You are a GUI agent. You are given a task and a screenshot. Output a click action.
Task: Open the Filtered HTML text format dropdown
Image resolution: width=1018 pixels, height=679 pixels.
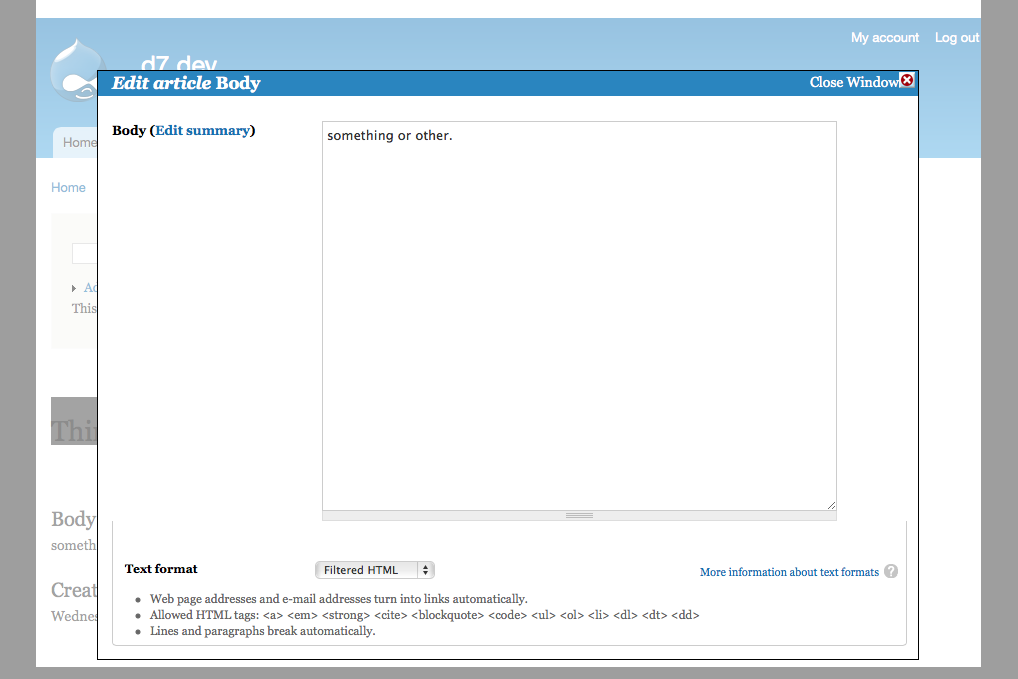(x=374, y=569)
